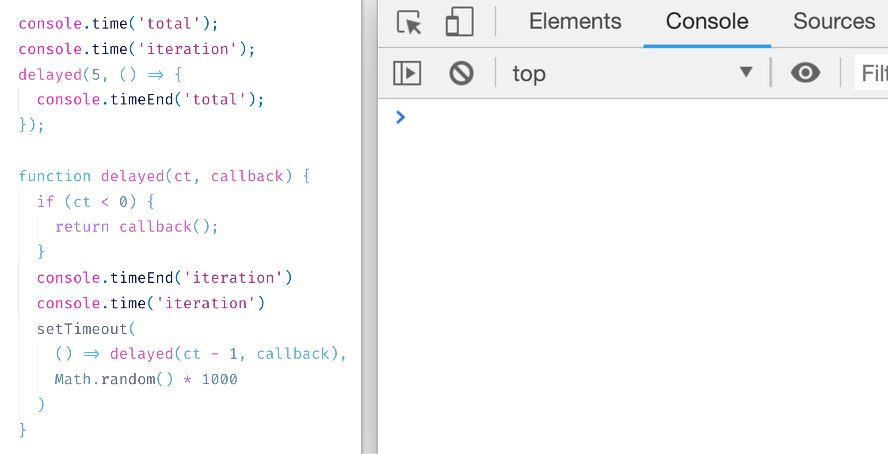
Task: Clear the console with the ban icon
Action: tap(461, 73)
